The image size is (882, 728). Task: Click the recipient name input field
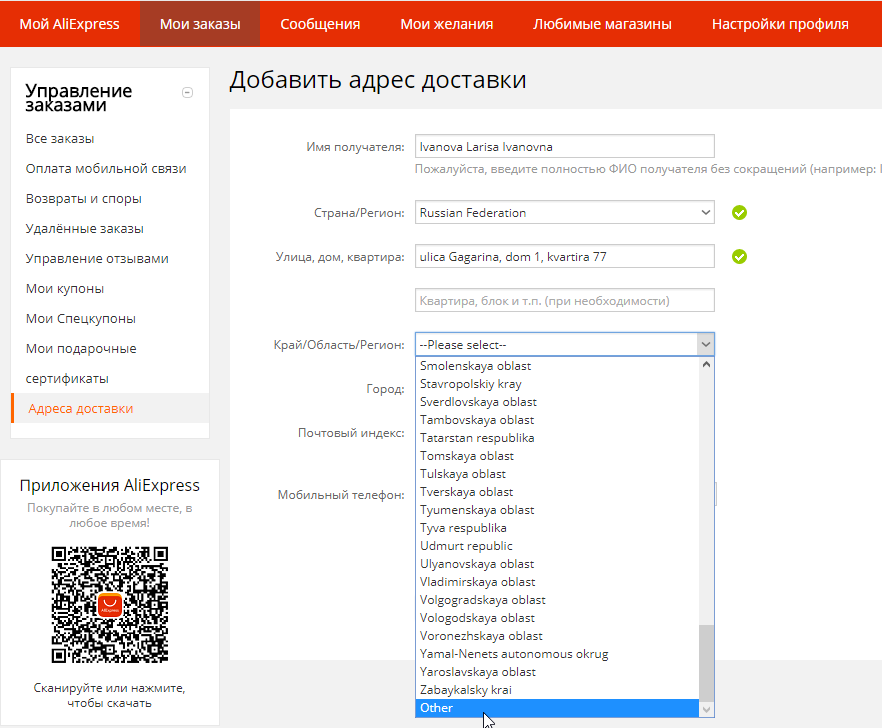pyautogui.click(x=565, y=146)
